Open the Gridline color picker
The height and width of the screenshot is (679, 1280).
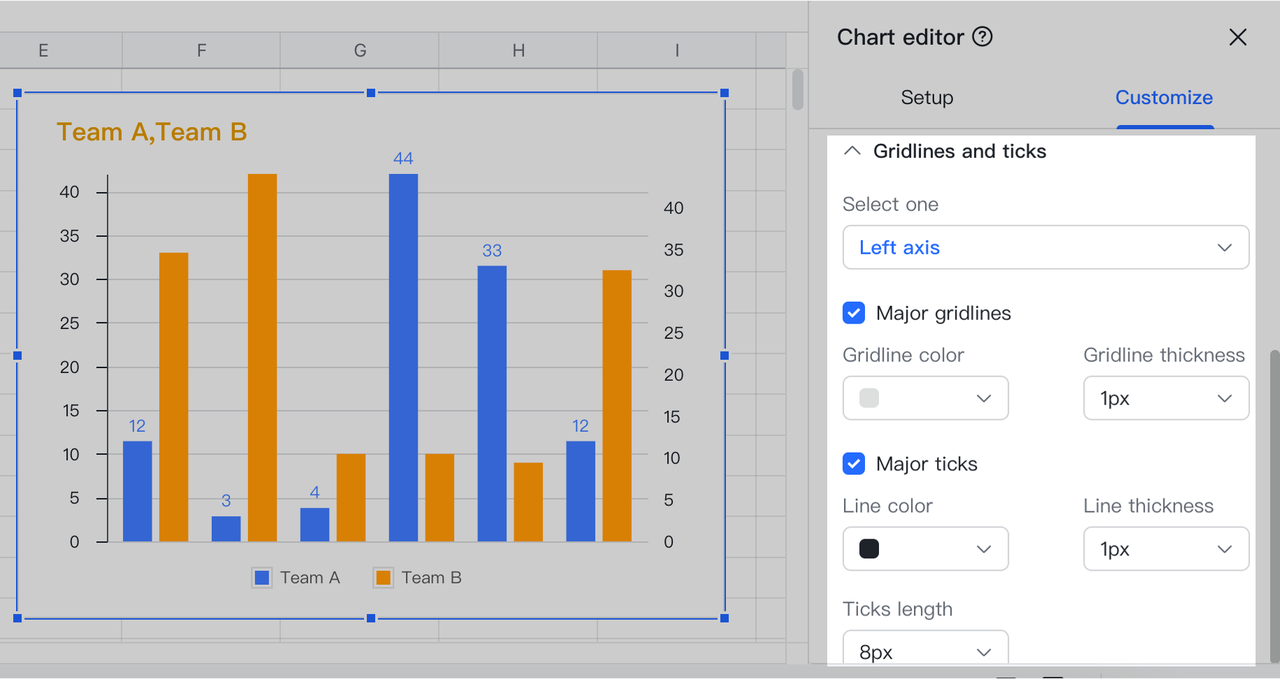click(x=925, y=397)
